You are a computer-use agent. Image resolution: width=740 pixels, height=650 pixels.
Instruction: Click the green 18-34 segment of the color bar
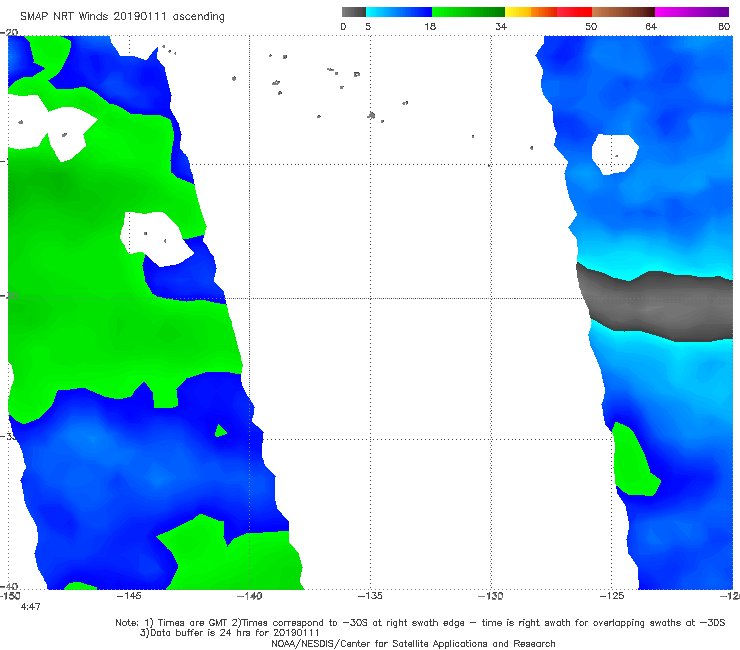[468, 12]
